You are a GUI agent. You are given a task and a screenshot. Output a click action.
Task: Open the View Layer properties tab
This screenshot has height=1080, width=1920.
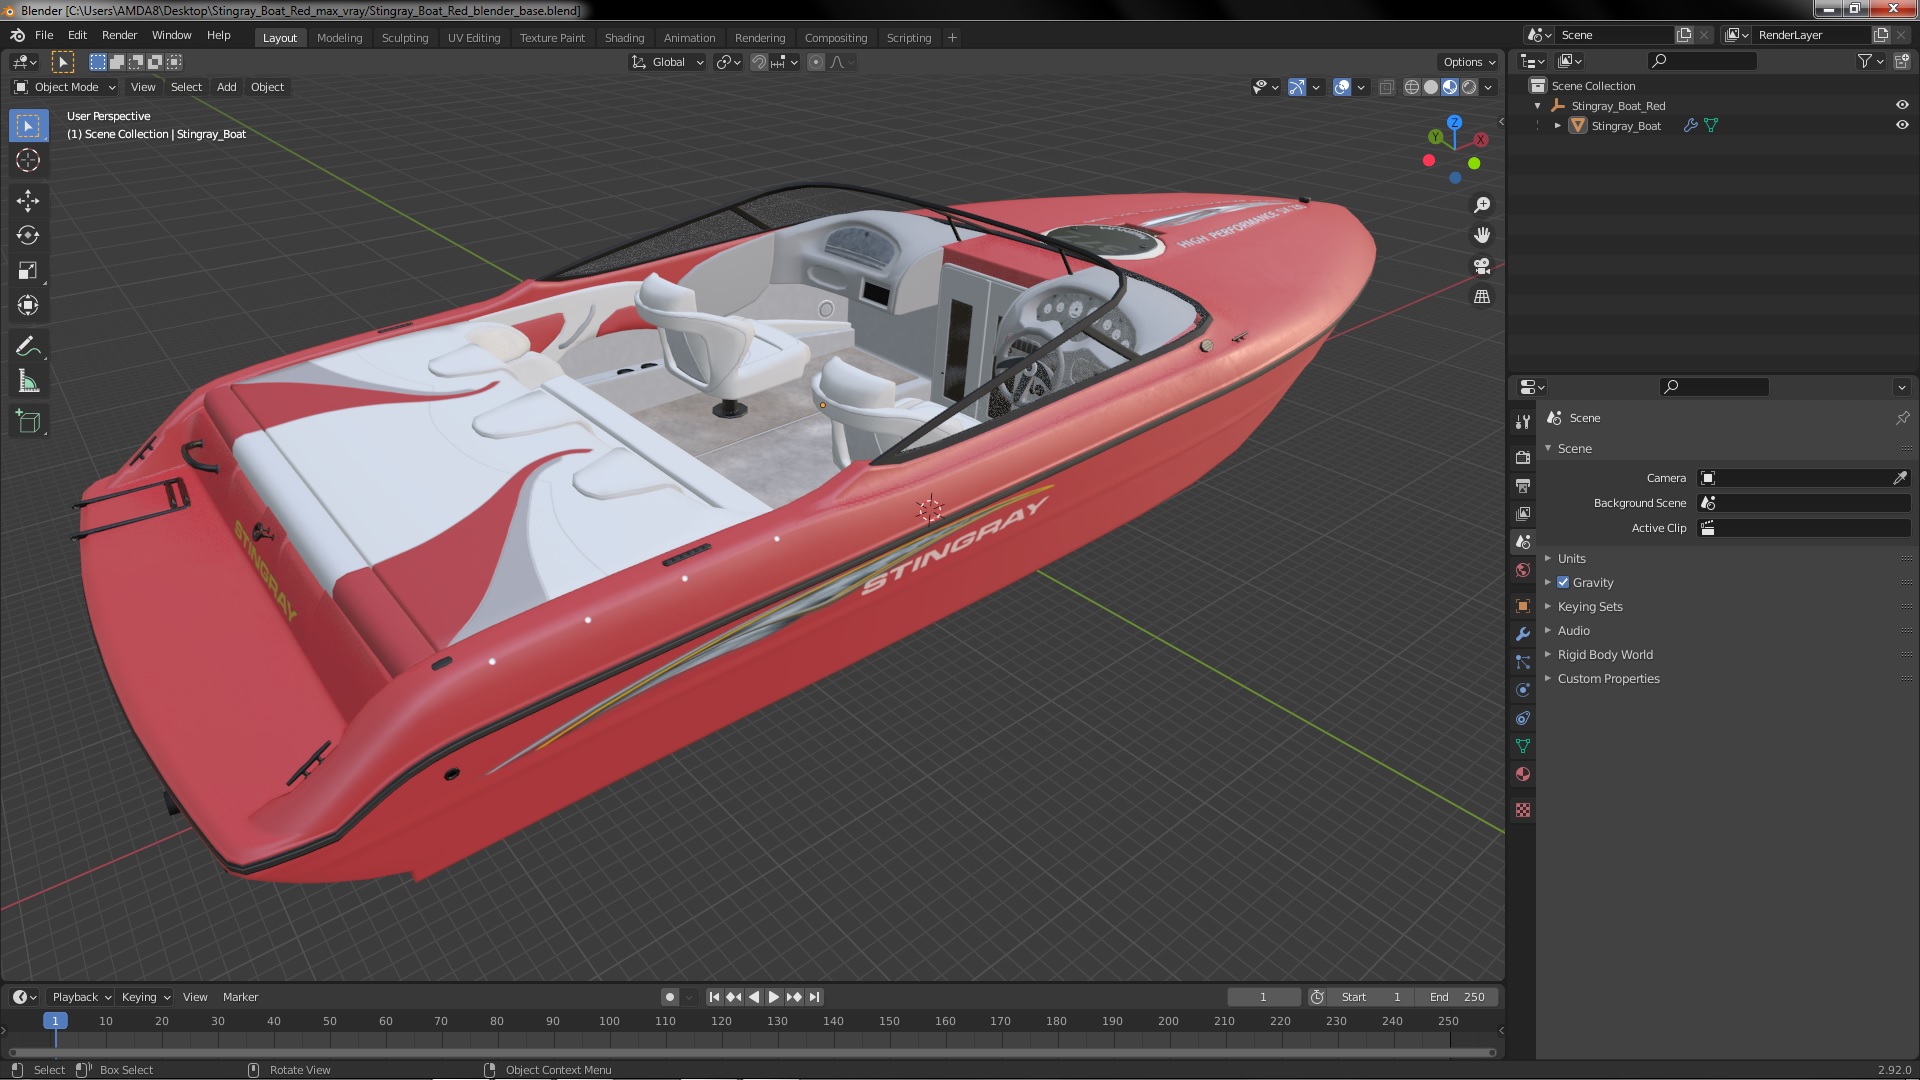point(1523,513)
